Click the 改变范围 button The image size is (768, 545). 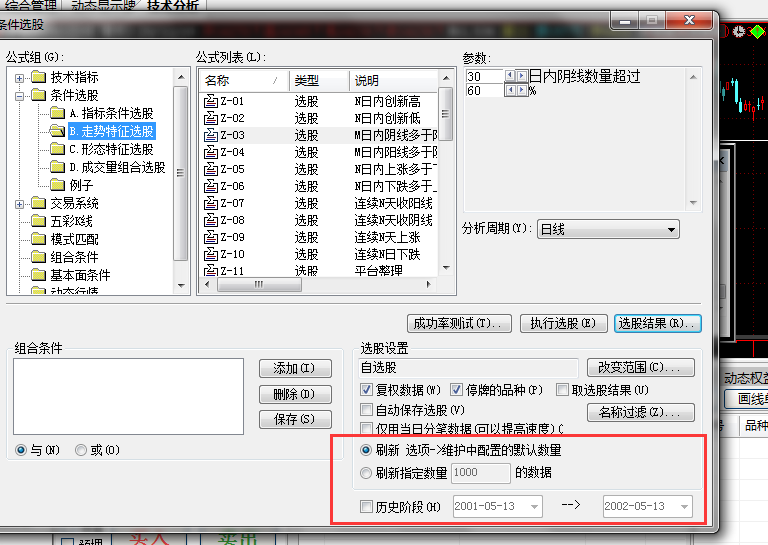pyautogui.click(x=641, y=367)
